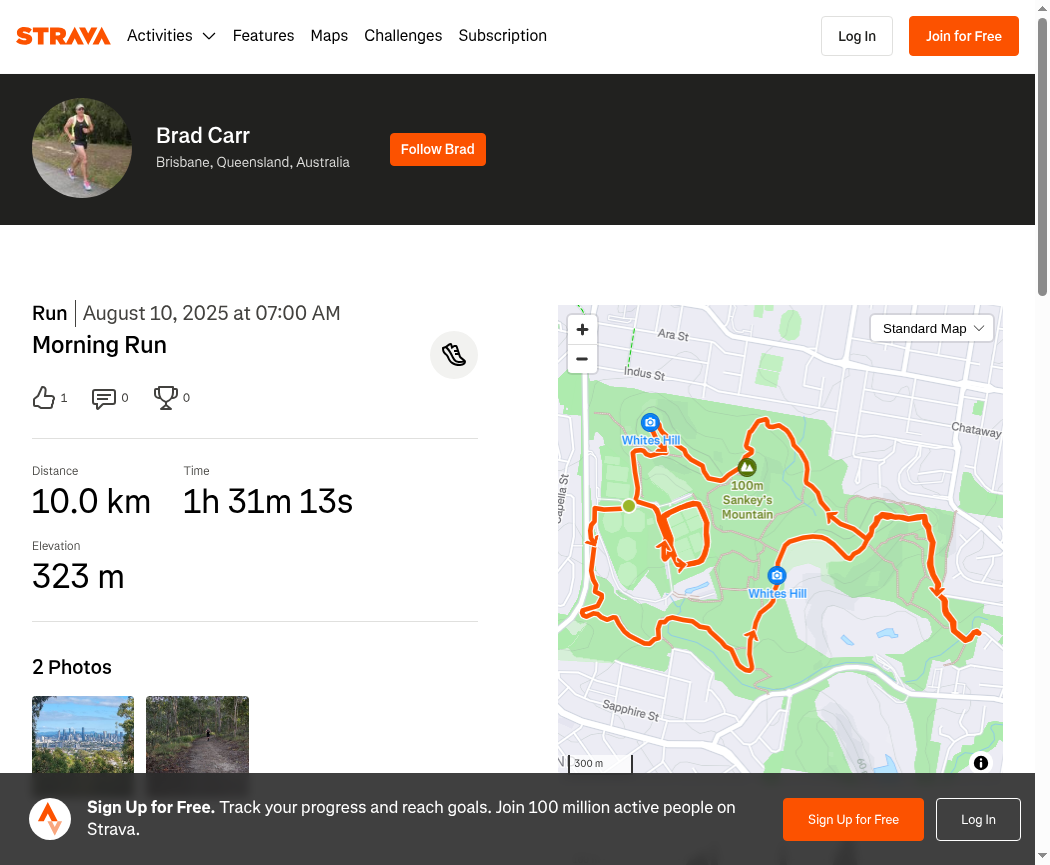
Task: Click Join for Free button
Action: point(964,36)
